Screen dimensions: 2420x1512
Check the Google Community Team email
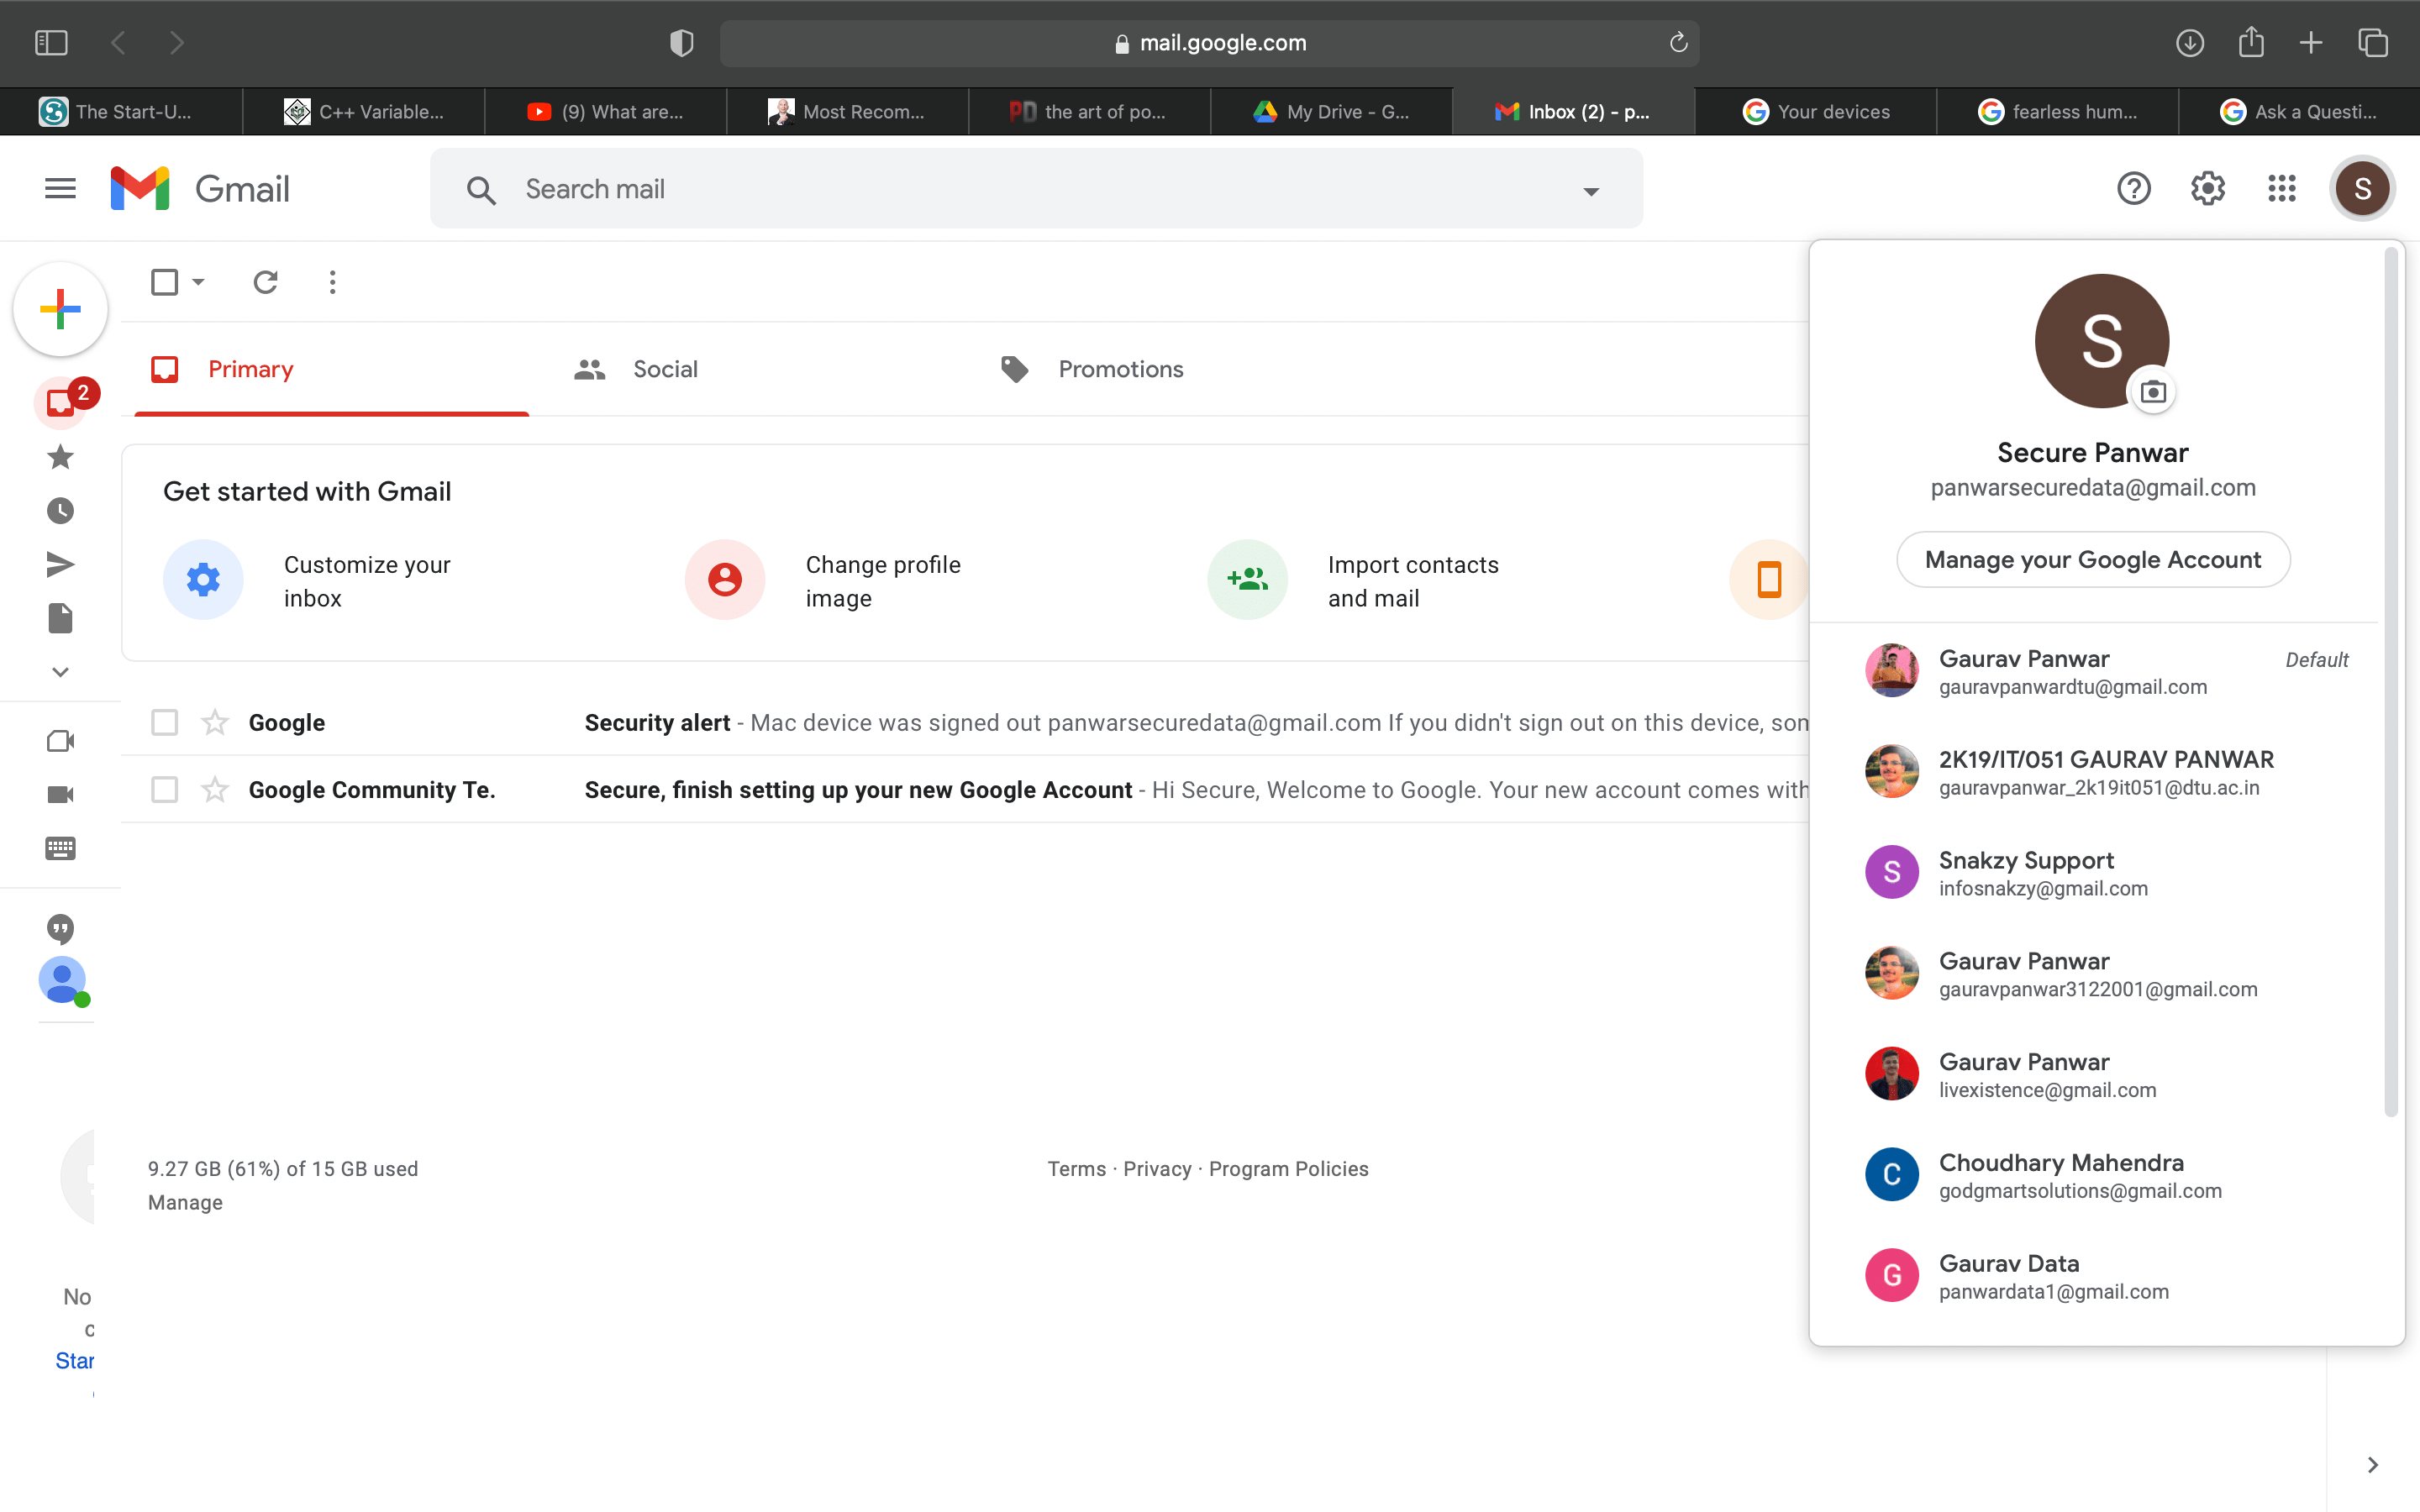[x=164, y=789]
